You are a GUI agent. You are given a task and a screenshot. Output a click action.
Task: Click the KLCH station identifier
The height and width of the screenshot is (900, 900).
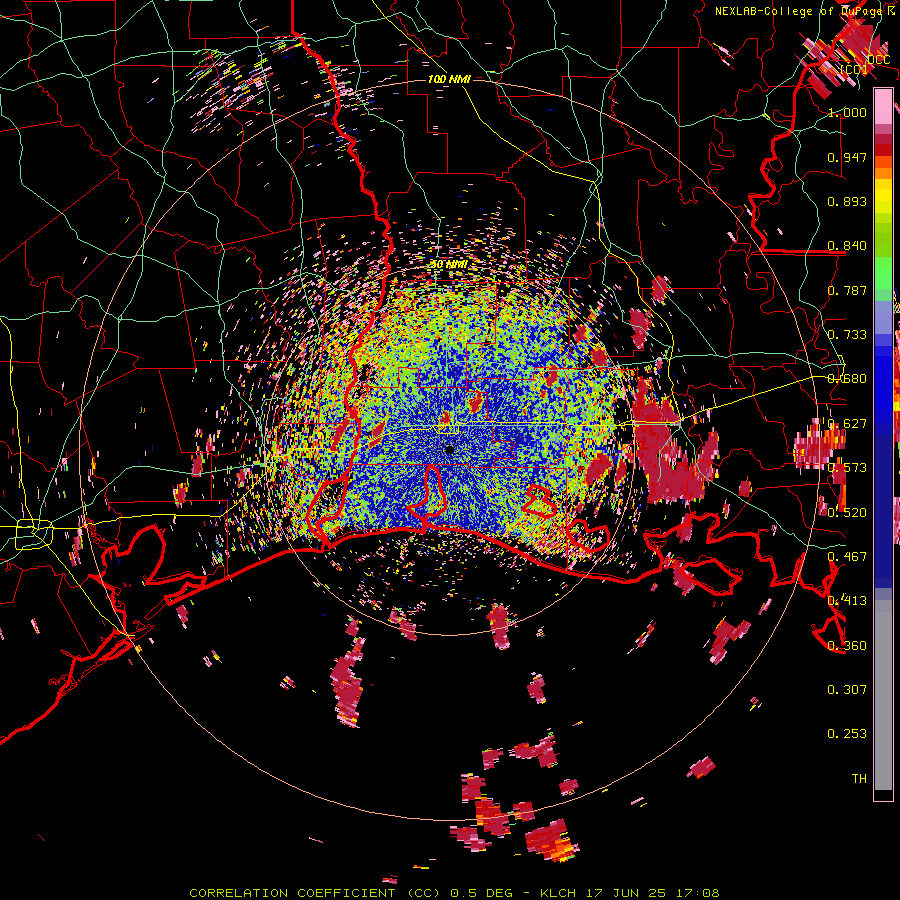(558, 893)
